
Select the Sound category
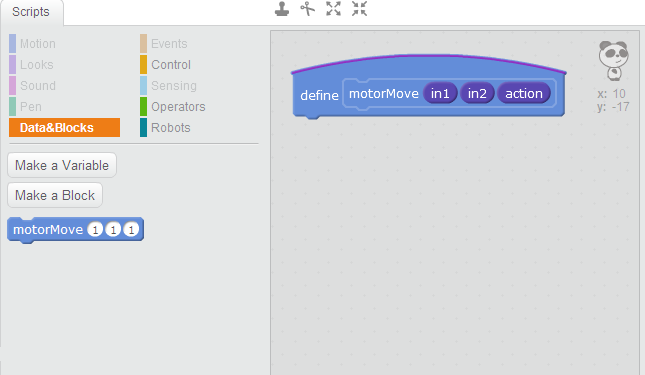[x=37, y=86]
